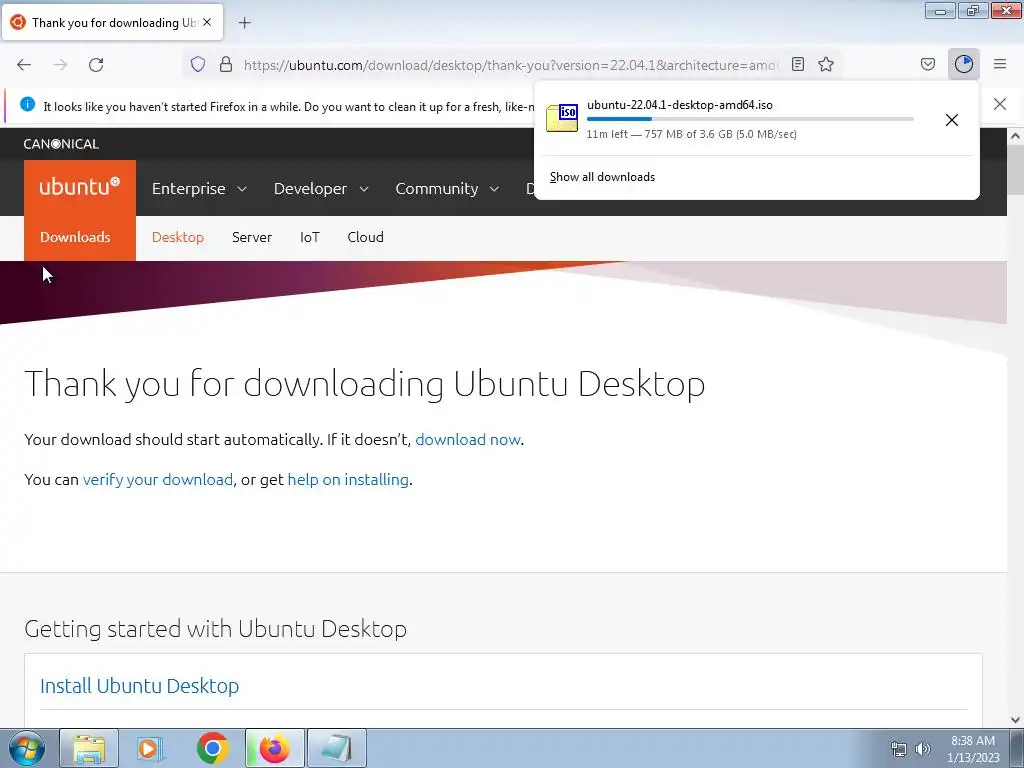Select the Desktop downloads tab
This screenshot has height=768, width=1024.
(x=178, y=237)
